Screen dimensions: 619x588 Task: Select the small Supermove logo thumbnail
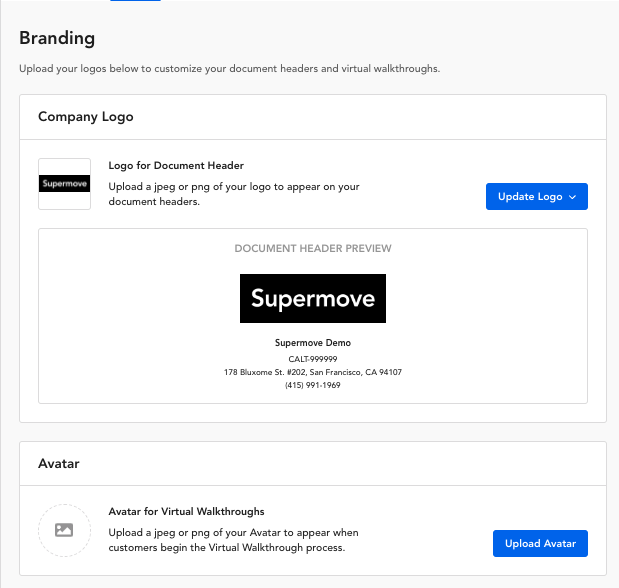64,184
